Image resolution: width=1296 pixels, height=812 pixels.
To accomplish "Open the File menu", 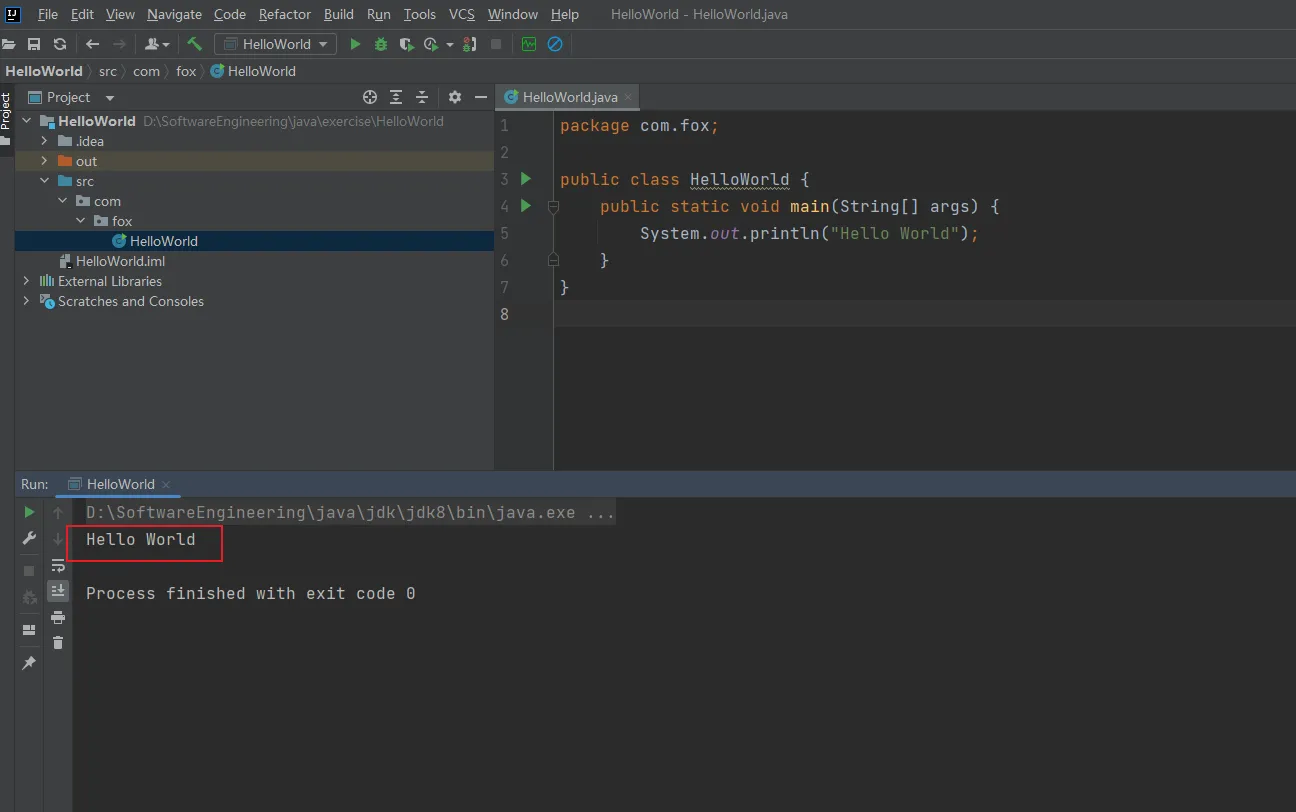I will pyautogui.click(x=48, y=14).
